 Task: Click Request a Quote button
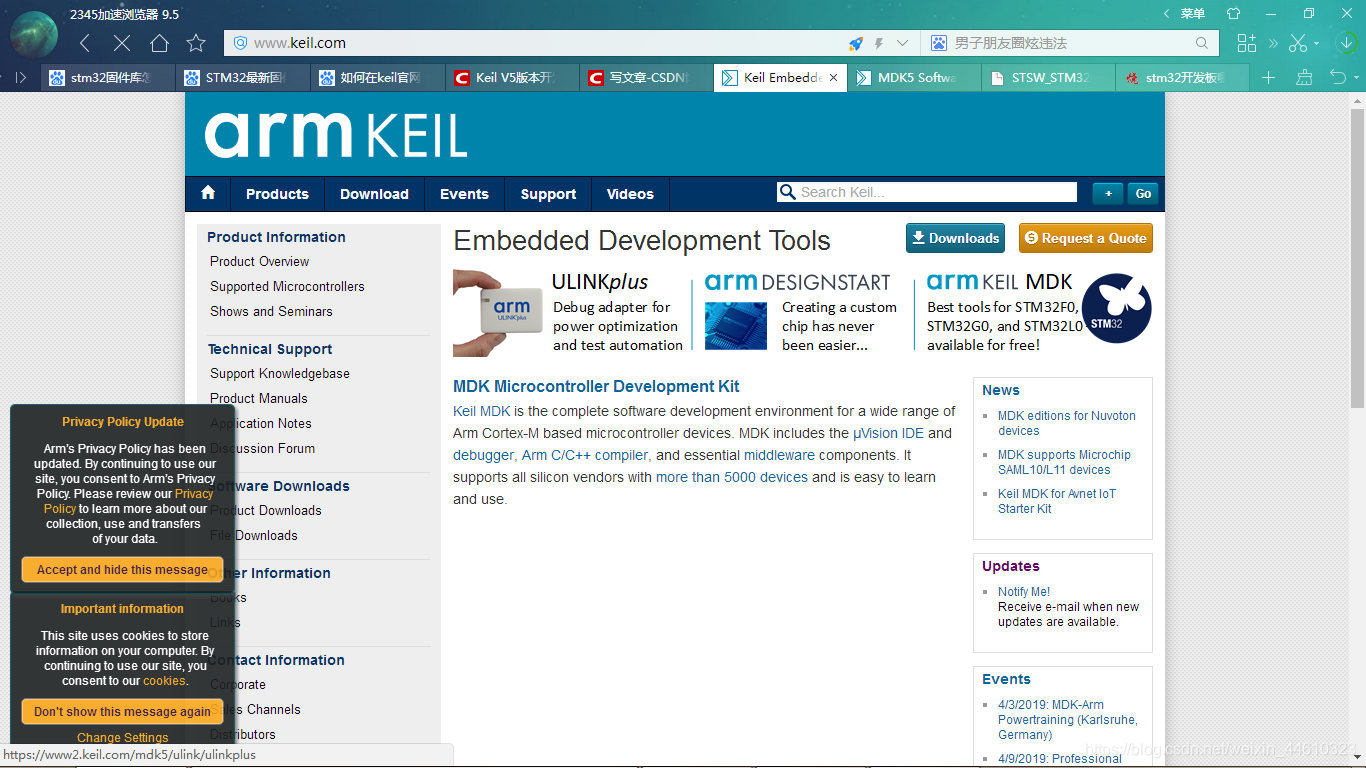[1085, 238]
